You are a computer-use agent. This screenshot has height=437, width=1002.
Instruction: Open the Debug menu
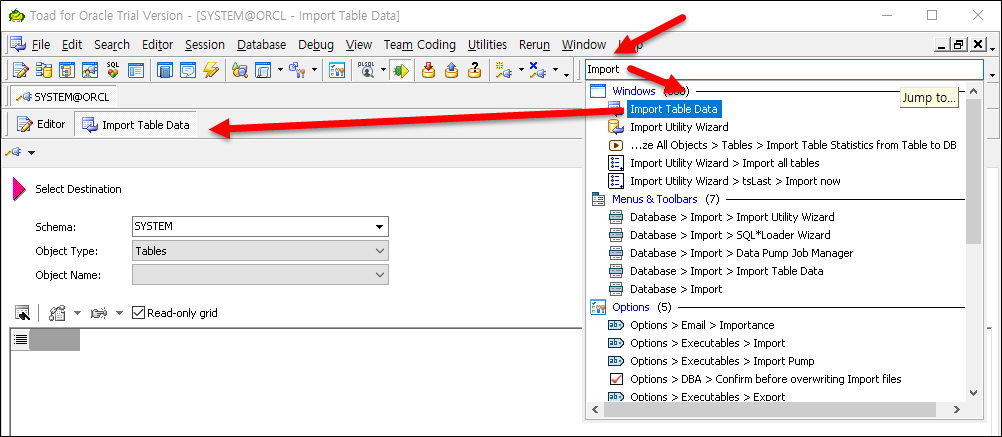[316, 45]
